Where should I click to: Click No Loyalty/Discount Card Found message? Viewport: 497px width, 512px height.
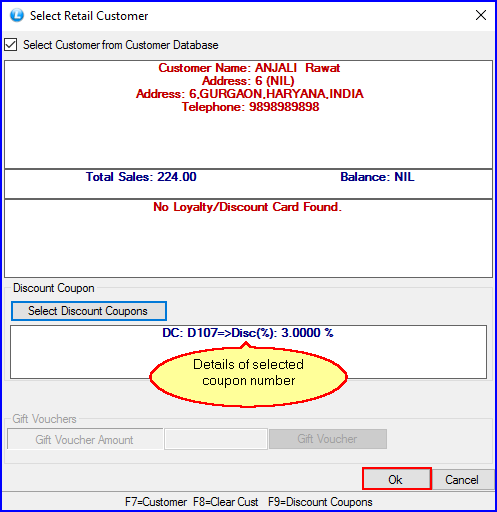248,207
